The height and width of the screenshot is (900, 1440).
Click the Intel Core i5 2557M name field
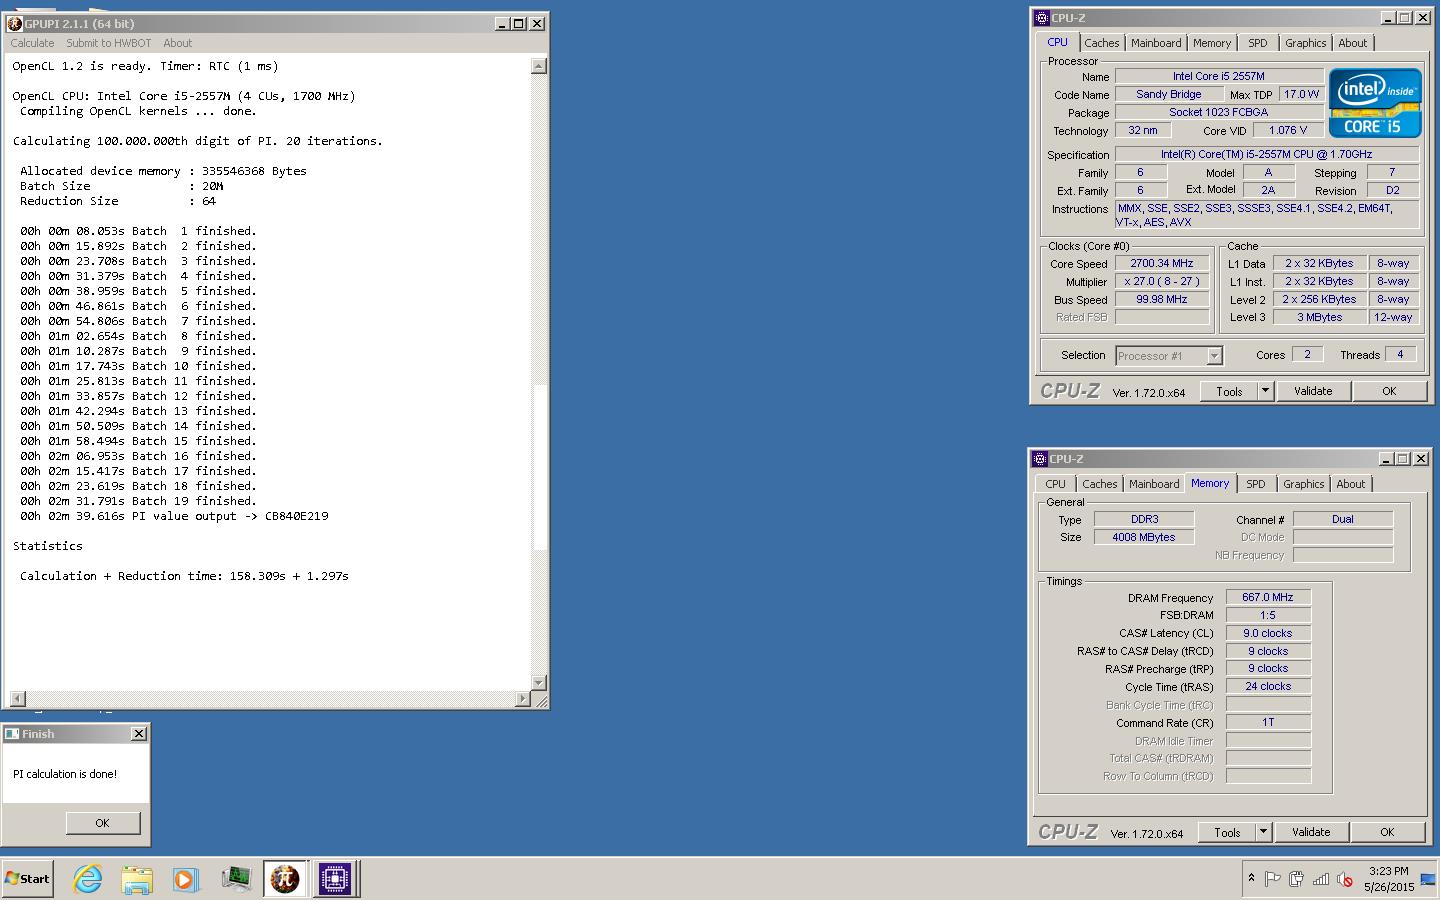1219,76
